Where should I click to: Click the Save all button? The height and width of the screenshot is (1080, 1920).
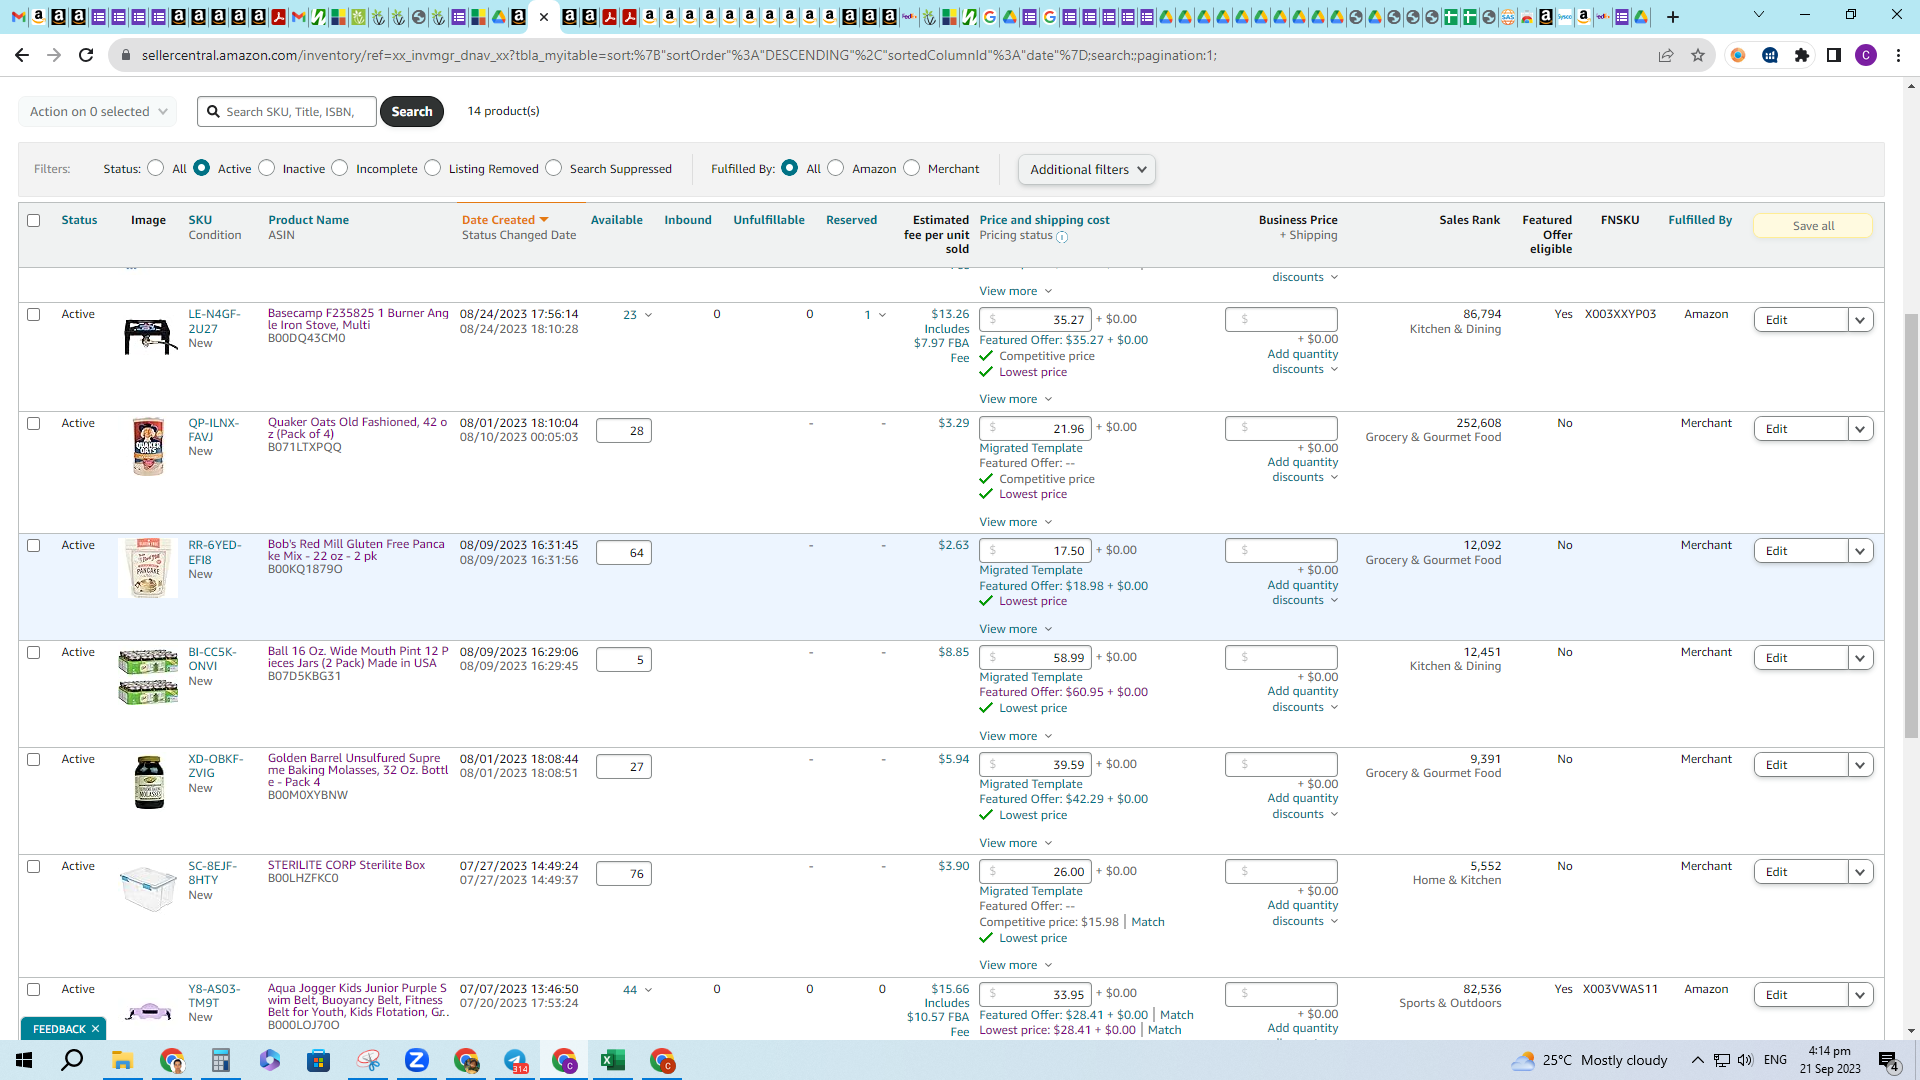click(1813, 226)
